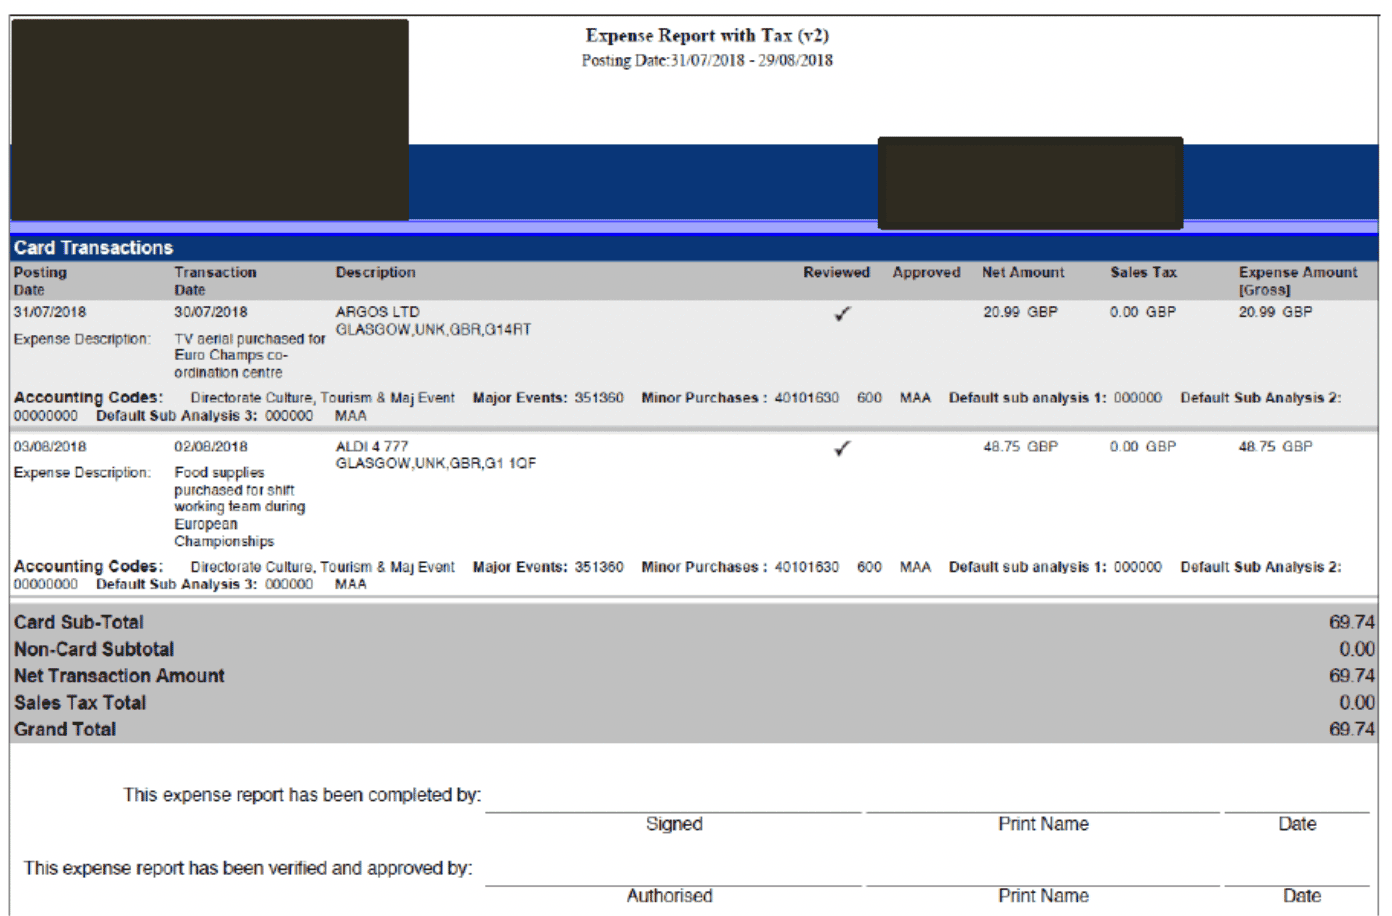This screenshot has height=916, width=1392.
Task: Select the Grand Total value 69.74
Action: [1352, 730]
